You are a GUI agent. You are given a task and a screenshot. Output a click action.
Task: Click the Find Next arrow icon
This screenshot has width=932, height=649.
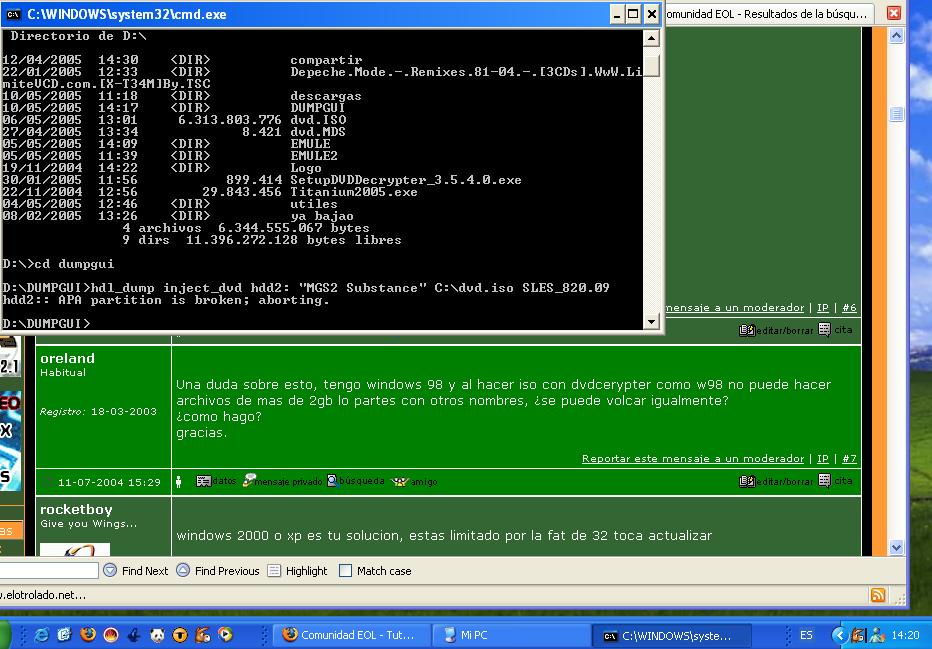point(109,570)
